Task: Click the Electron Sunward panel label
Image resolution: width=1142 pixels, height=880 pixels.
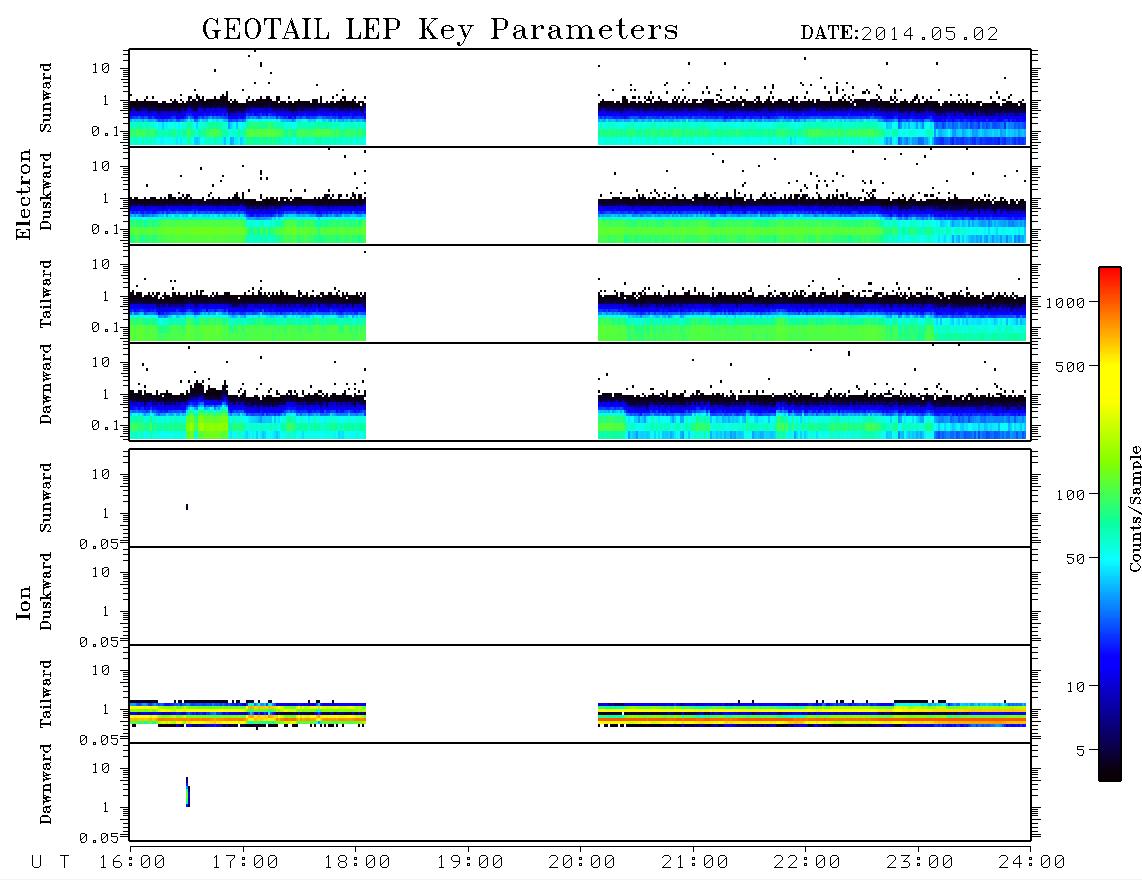Action: (x=46, y=98)
